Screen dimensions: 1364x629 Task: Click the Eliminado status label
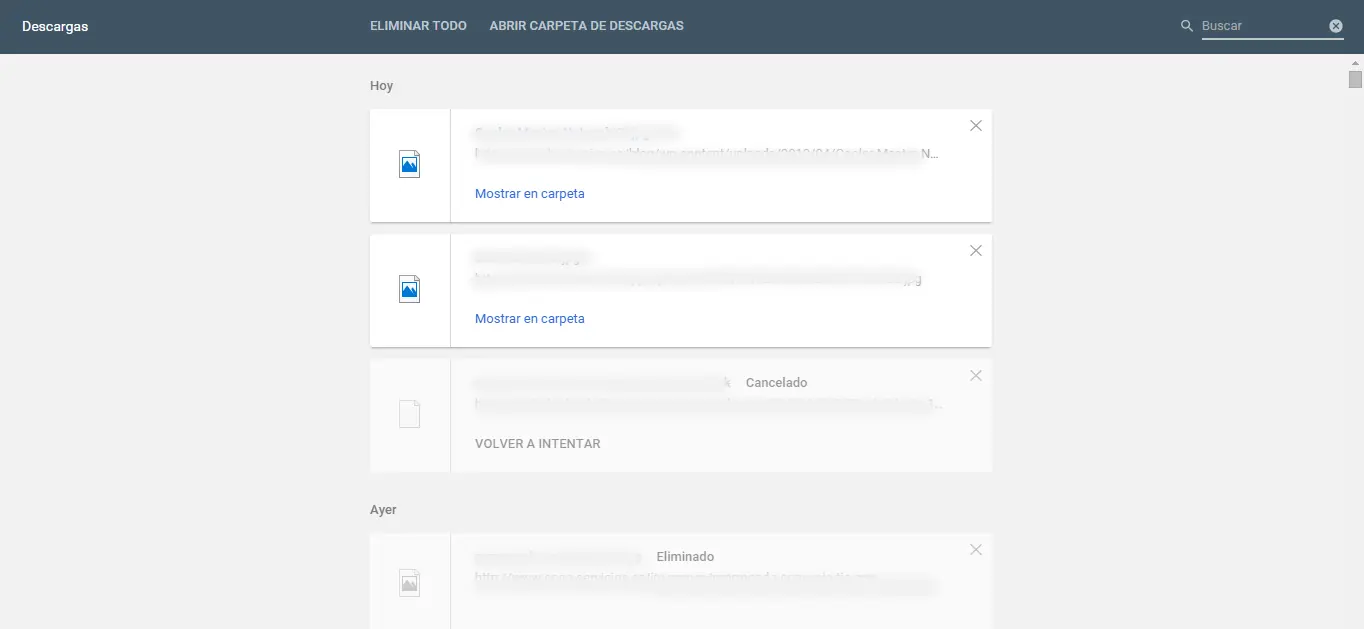click(x=685, y=557)
